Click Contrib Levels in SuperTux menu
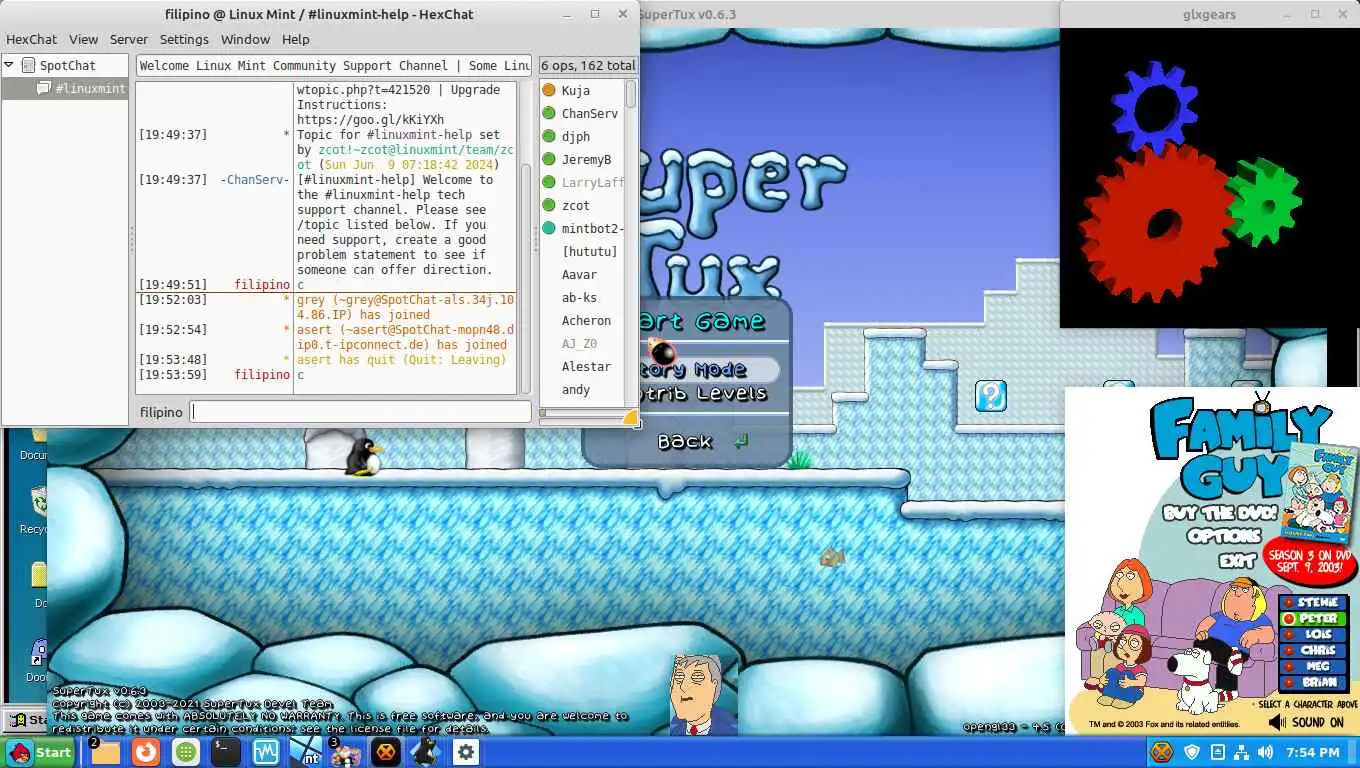 click(704, 393)
